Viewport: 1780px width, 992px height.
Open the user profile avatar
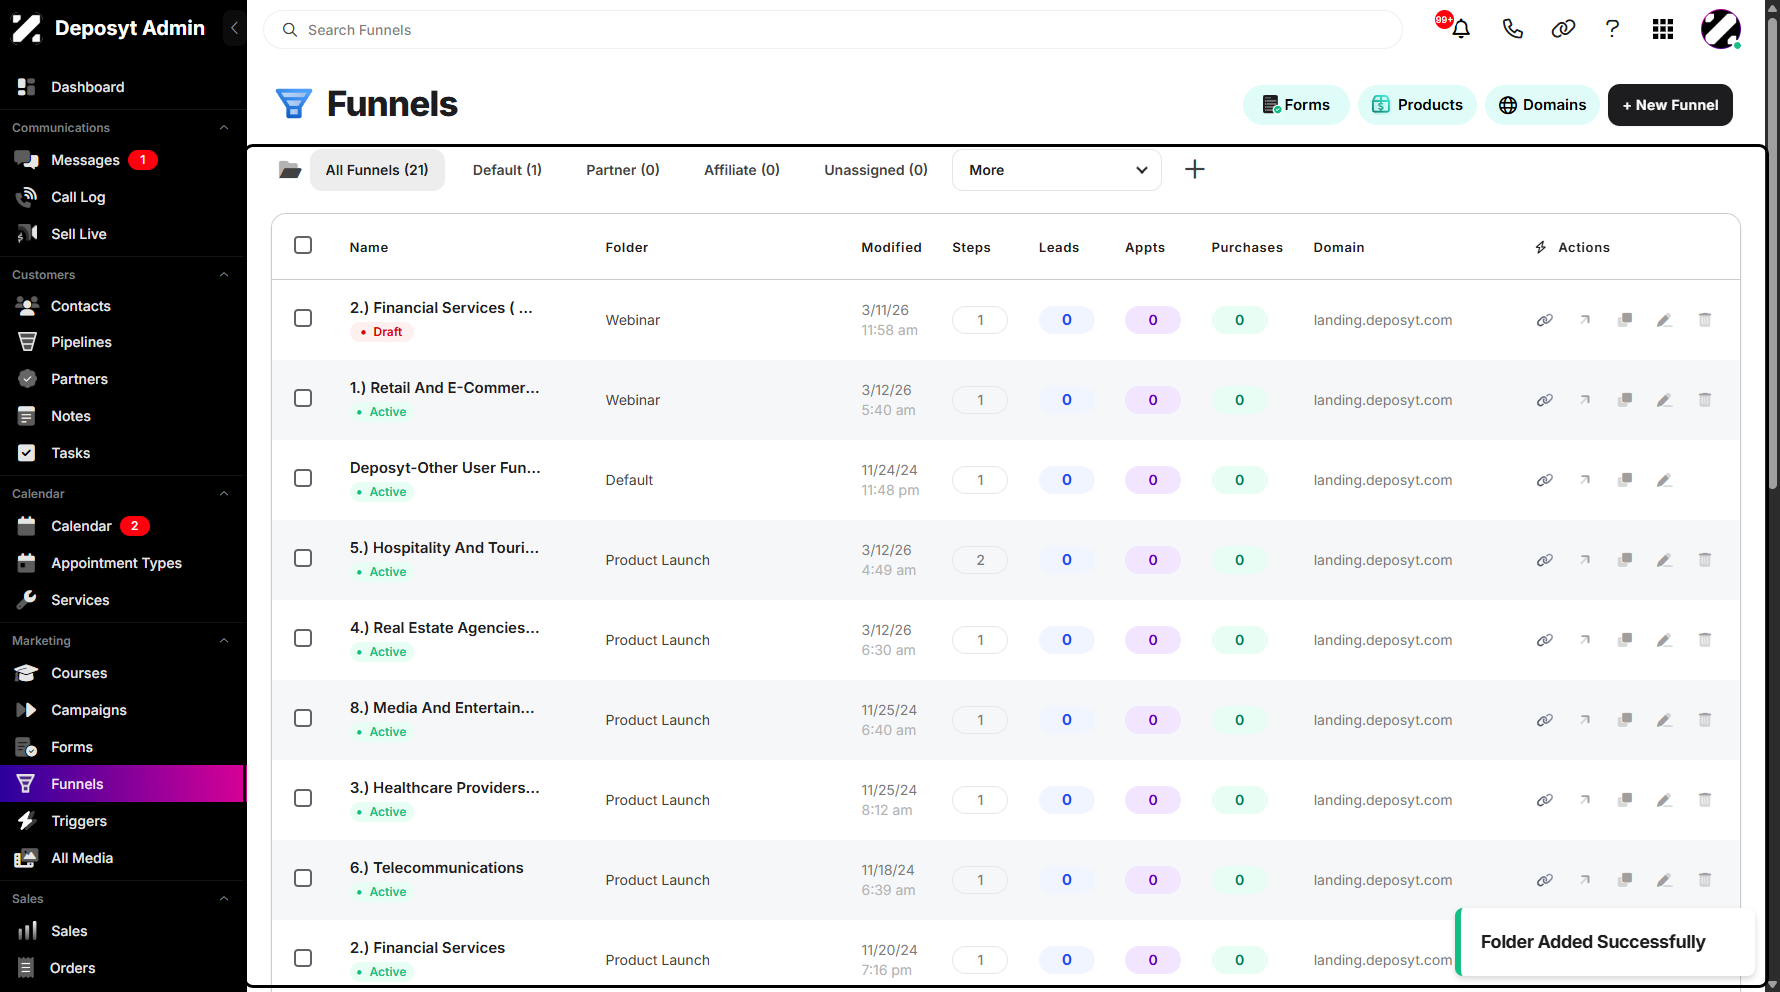1720,29
